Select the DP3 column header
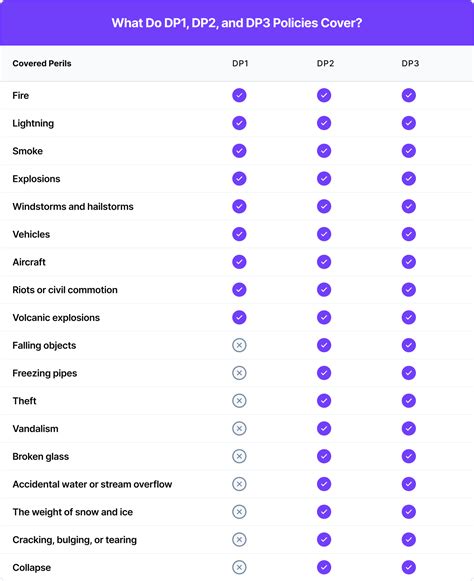Image resolution: width=474 pixels, height=581 pixels. [410, 63]
